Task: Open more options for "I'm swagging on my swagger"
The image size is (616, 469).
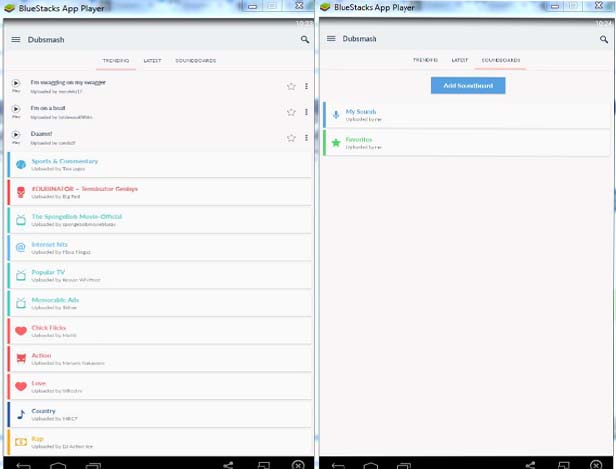Action: click(306, 86)
